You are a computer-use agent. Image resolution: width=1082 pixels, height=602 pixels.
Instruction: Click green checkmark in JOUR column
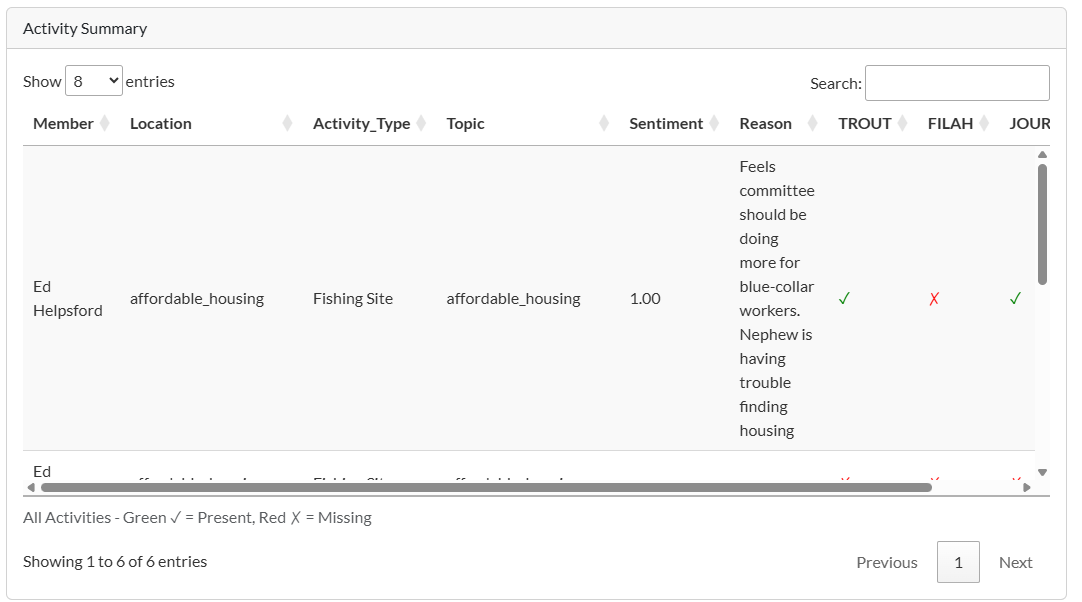coord(1015,299)
